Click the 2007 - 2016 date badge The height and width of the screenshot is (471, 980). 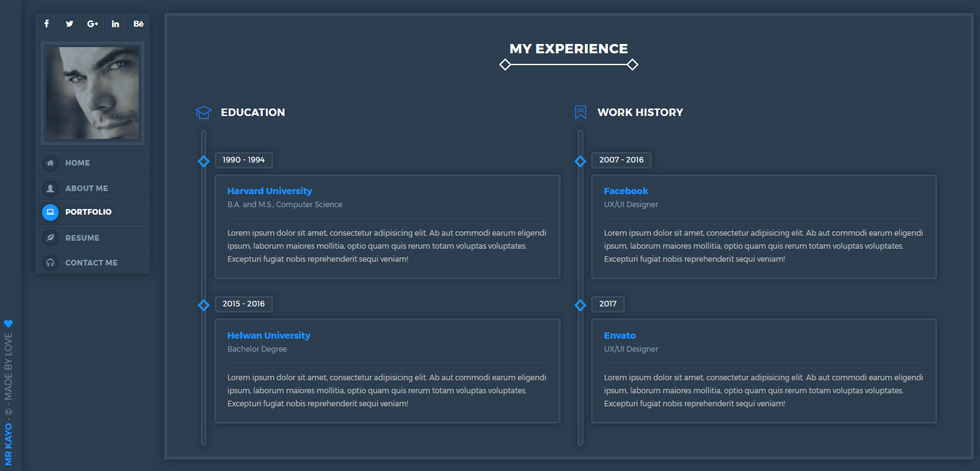click(x=621, y=160)
